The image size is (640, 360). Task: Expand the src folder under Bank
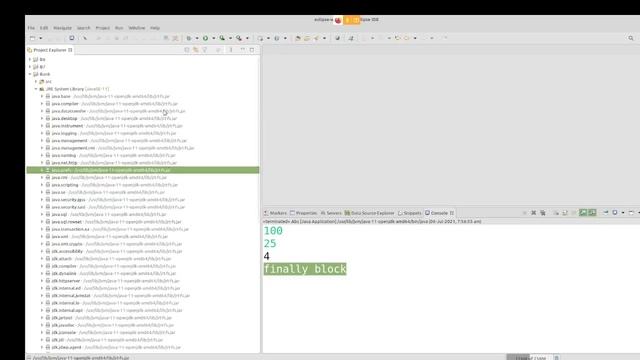click(36, 82)
